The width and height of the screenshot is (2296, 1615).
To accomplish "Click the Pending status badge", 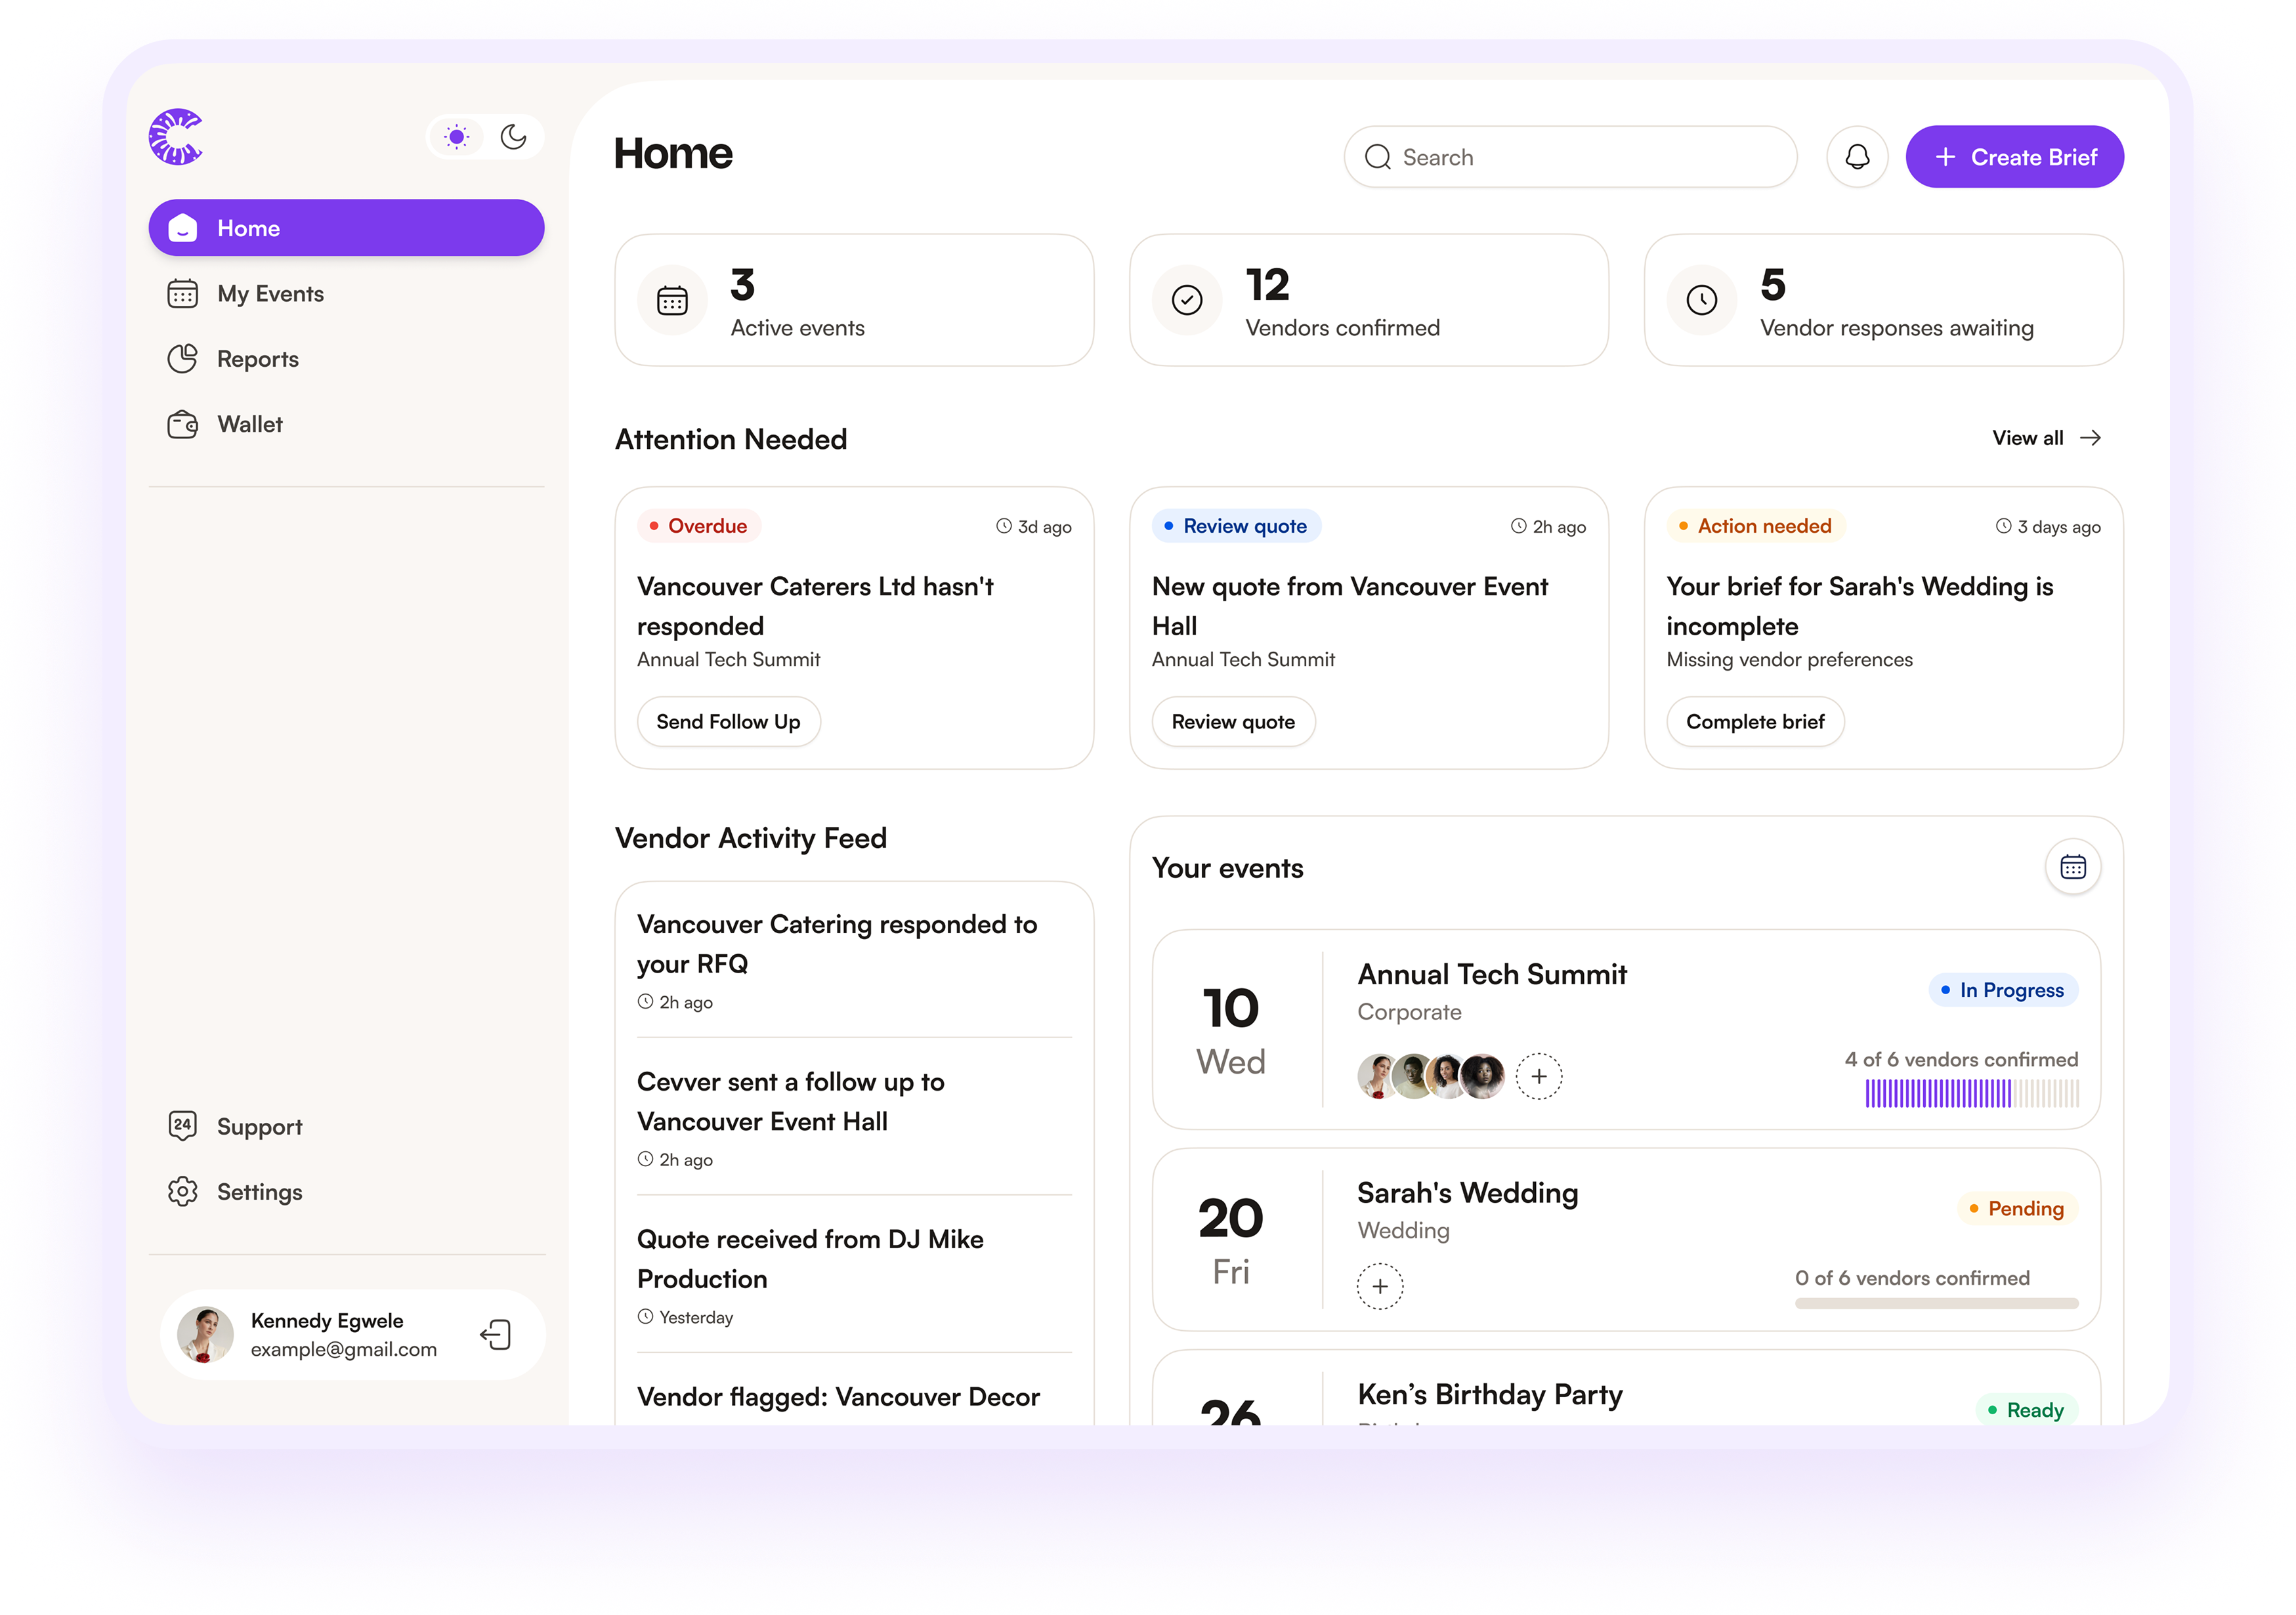I will (2017, 1208).
